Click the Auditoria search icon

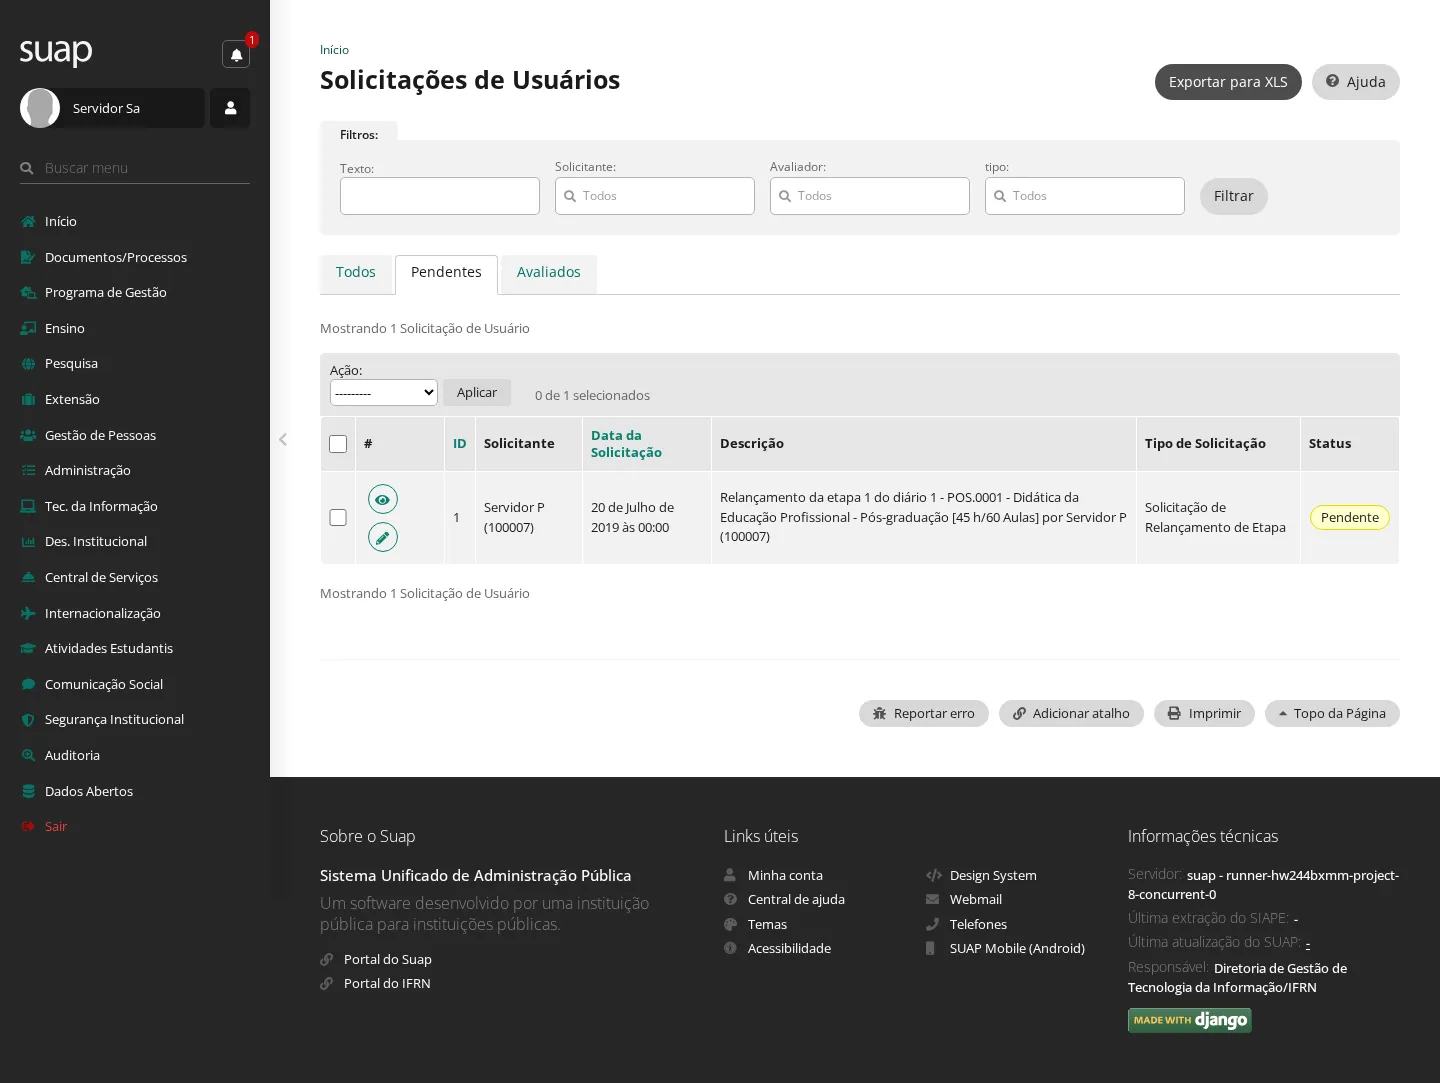pos(28,756)
